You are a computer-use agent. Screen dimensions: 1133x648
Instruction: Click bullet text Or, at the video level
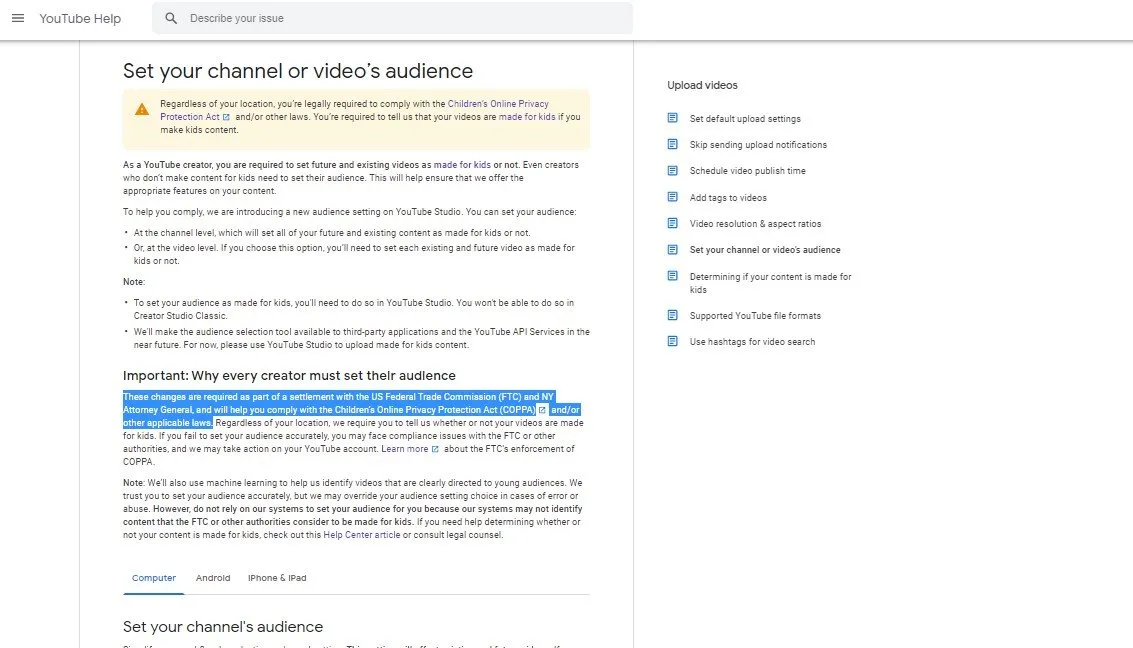click(x=354, y=254)
